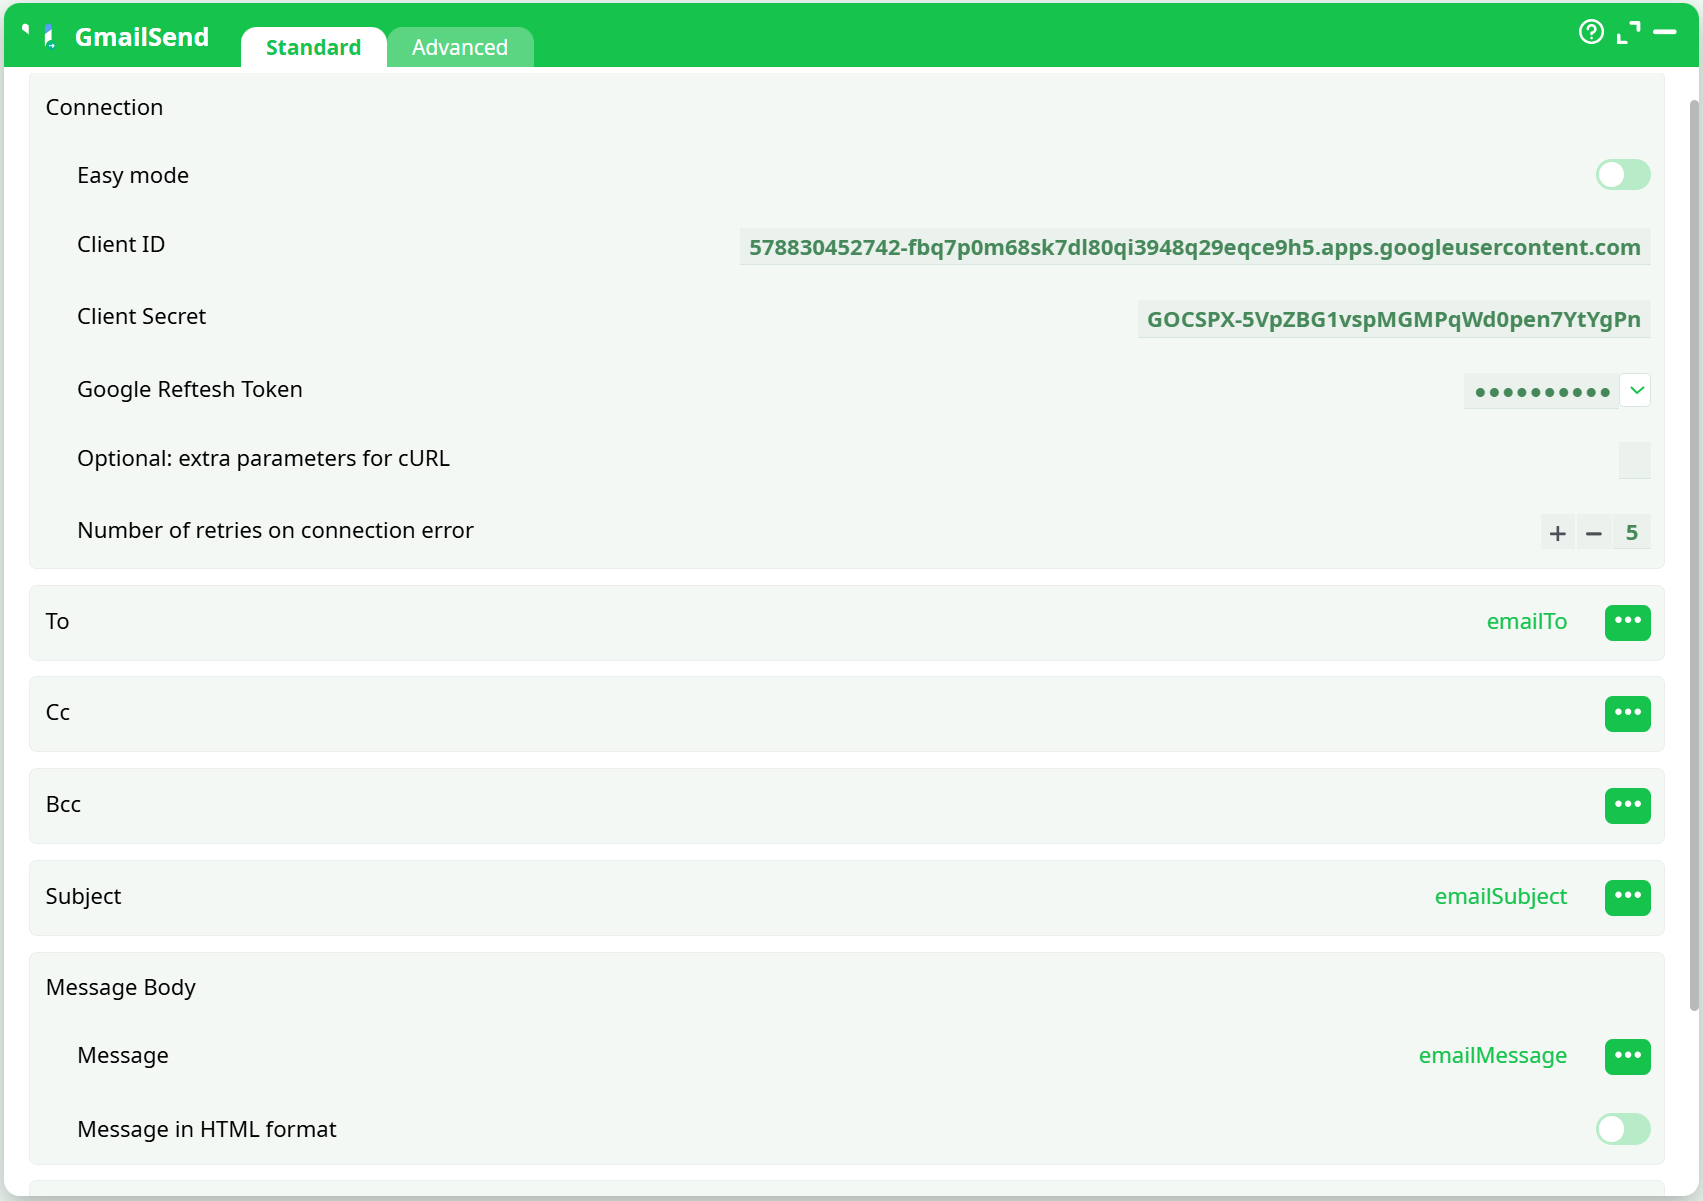Open variable picker for the Bcc field

pyautogui.click(x=1627, y=805)
